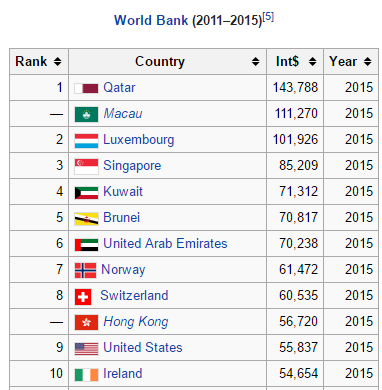
Task: Click the Kuwait flag icon
Action: (x=86, y=192)
